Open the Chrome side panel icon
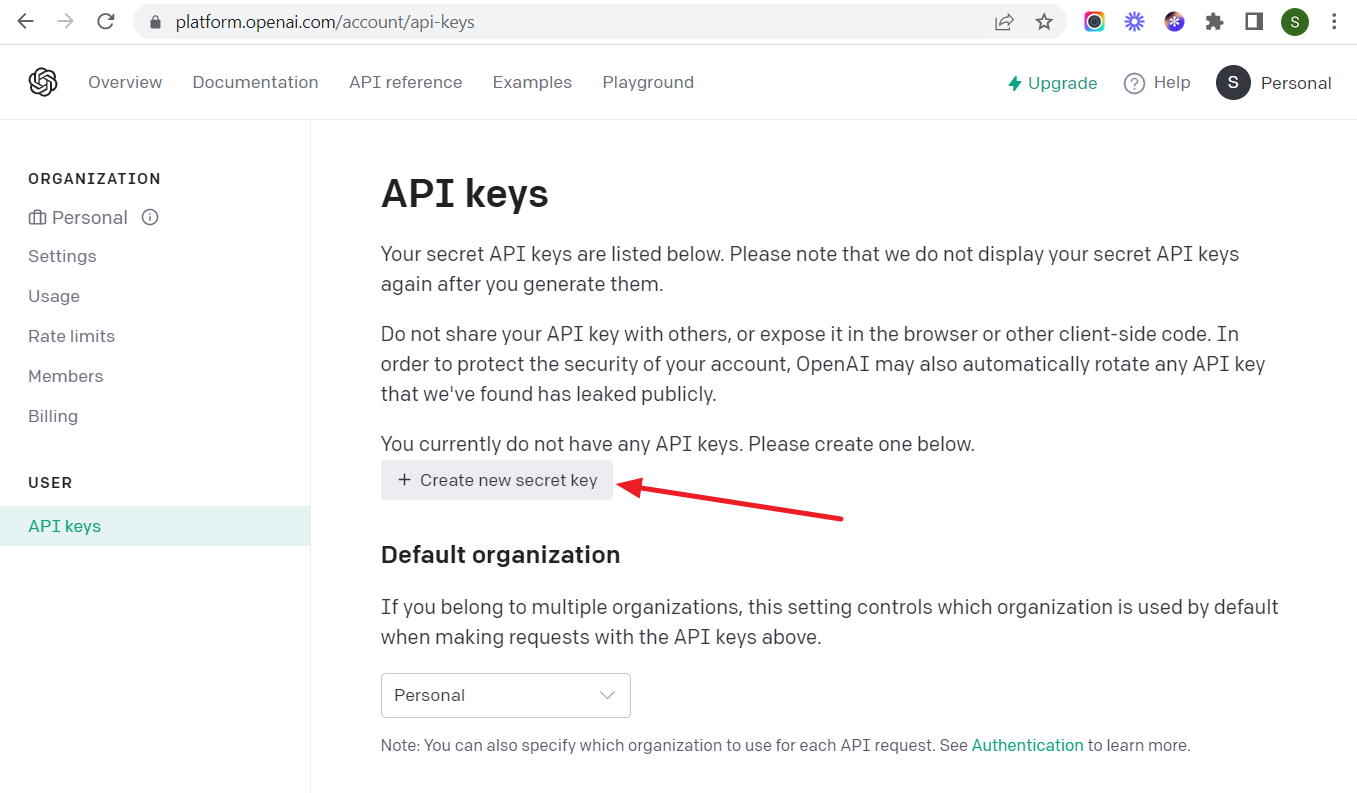The height and width of the screenshot is (793, 1357). pos(1253,21)
